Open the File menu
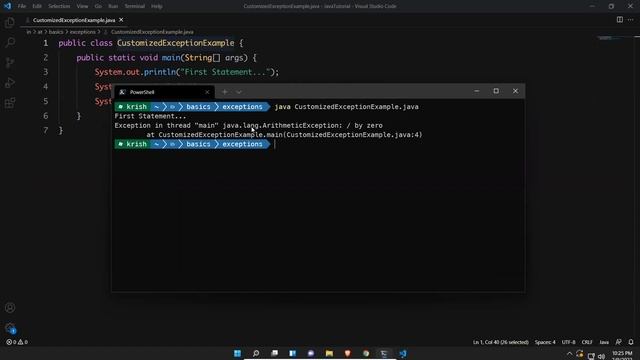The image size is (640, 360). 22,6
